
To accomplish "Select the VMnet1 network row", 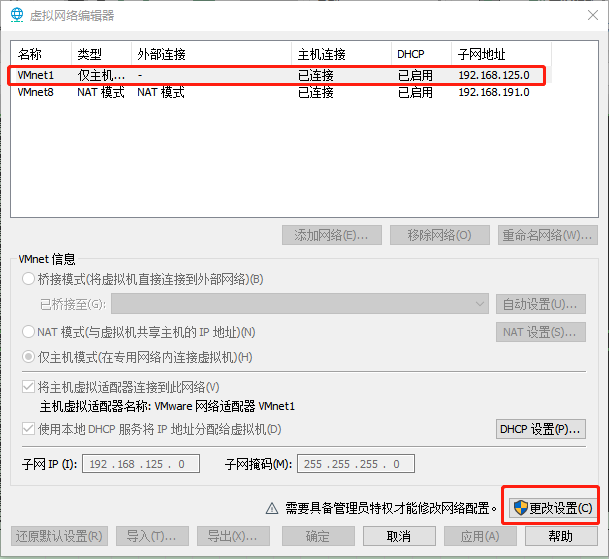I will (281, 75).
